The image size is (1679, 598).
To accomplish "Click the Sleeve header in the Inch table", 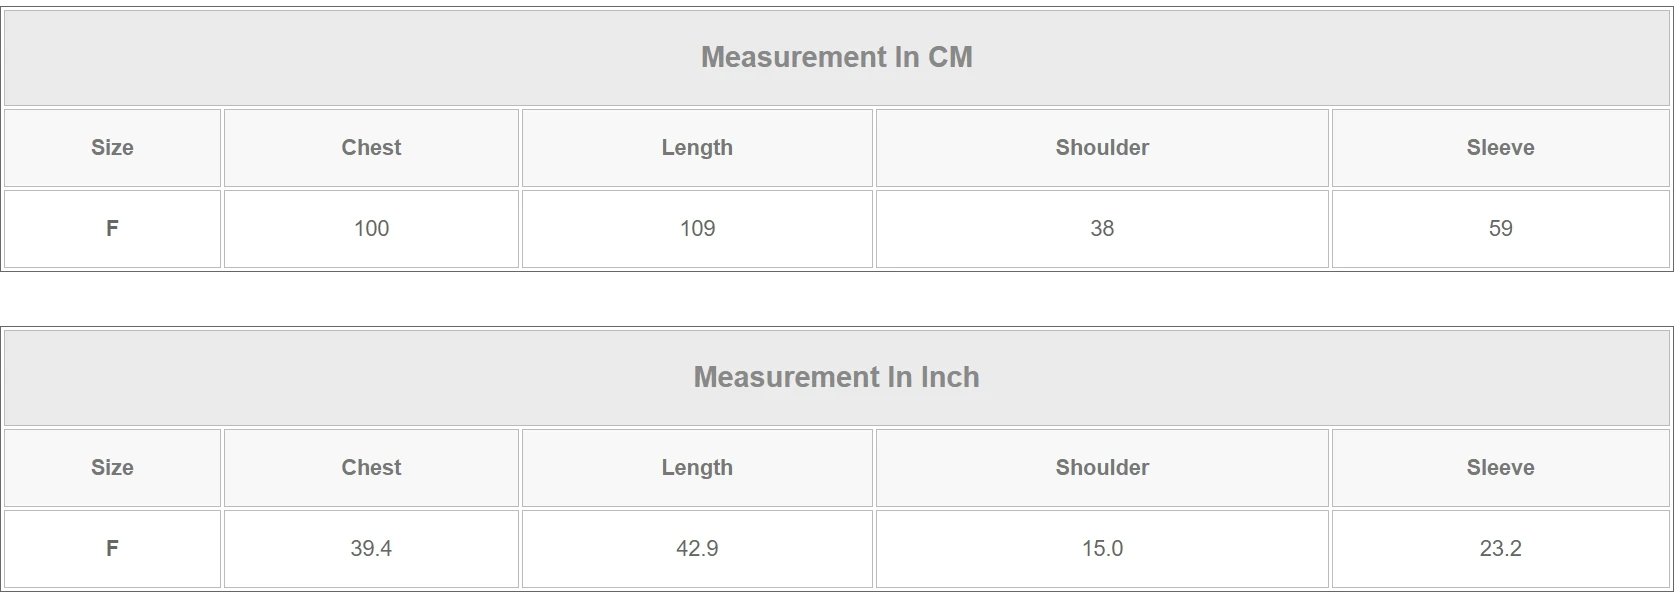I will pos(1500,468).
